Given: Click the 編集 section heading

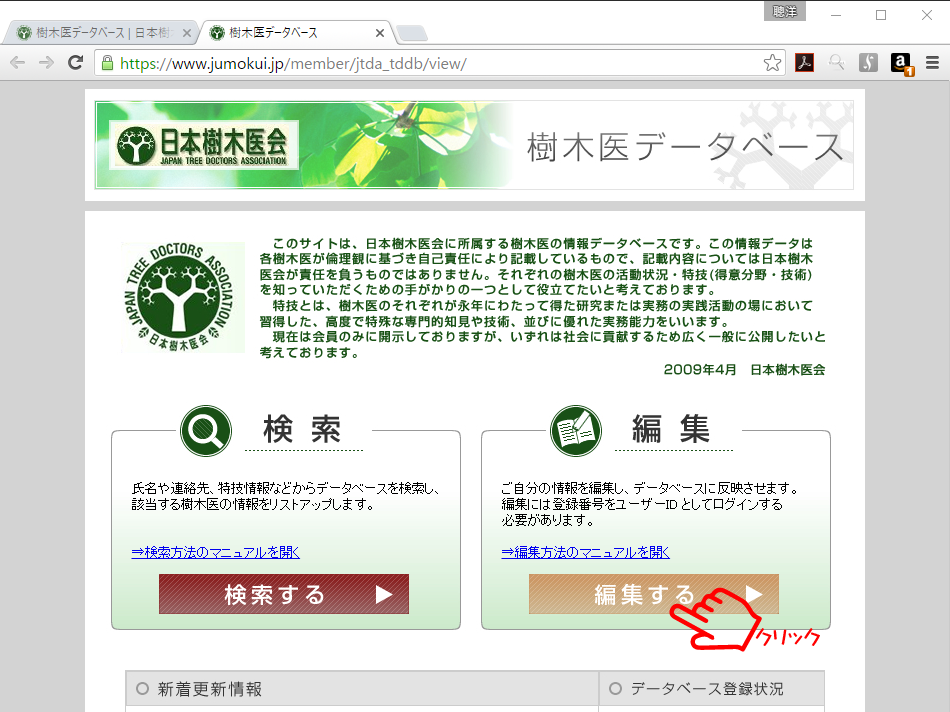Looking at the screenshot, I should point(671,430).
